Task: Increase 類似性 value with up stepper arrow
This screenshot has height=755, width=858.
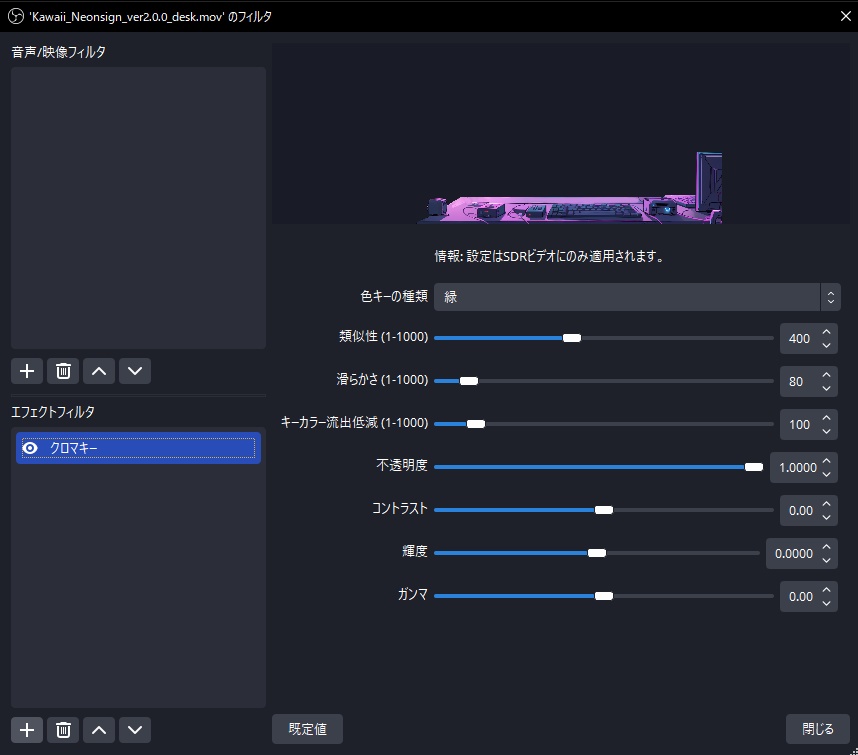Action: 827,332
